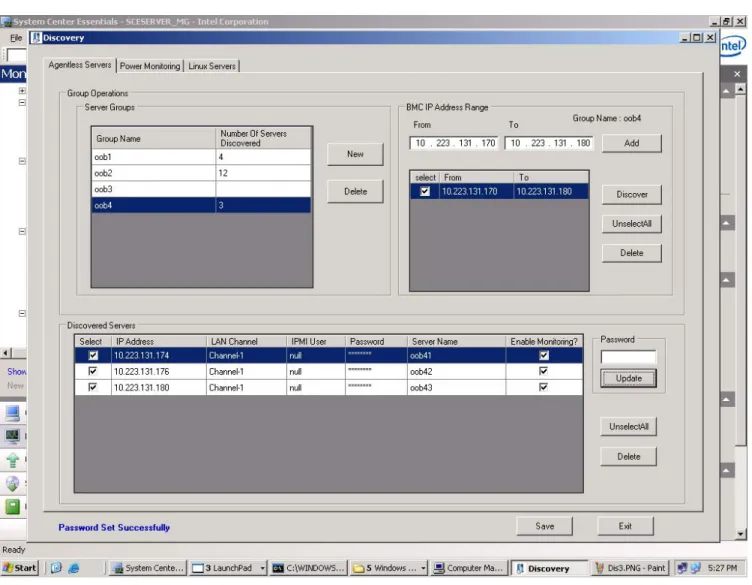
Task: Uncheck Select box for 10.223.131.174
Action: [x=93, y=355]
